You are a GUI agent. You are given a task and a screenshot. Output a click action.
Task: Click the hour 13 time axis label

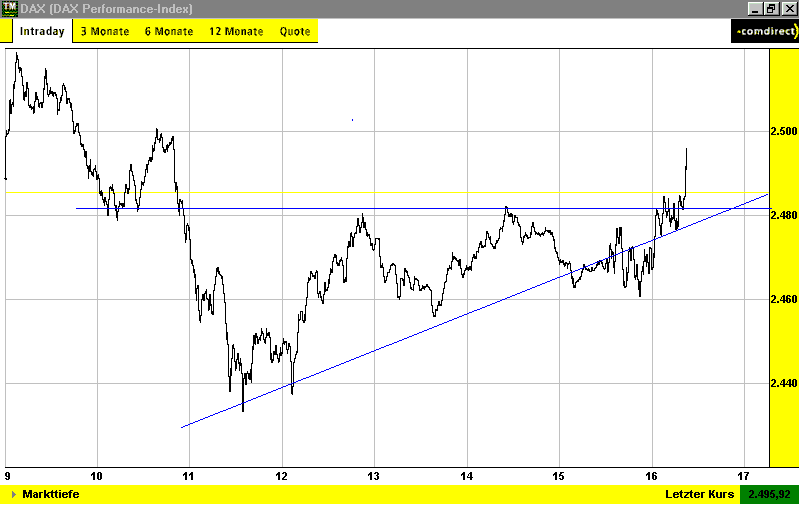coord(374,476)
